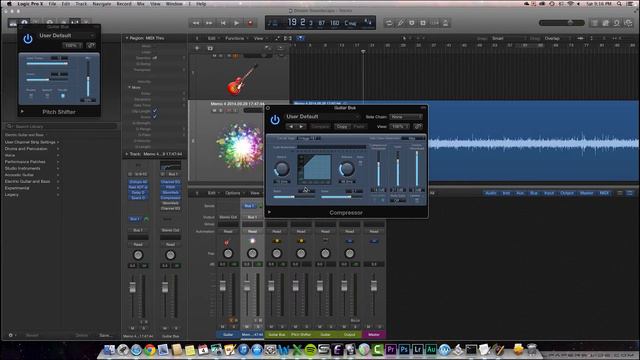
Task: Adjust Pitch Shifter mix vertical slider
Action: click(88, 80)
